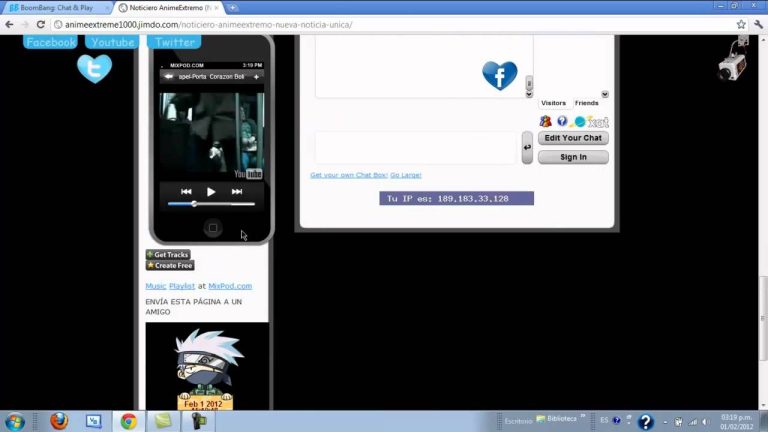Click the MixPod player back arrow
This screenshot has height=432, width=768.
pos(168,76)
